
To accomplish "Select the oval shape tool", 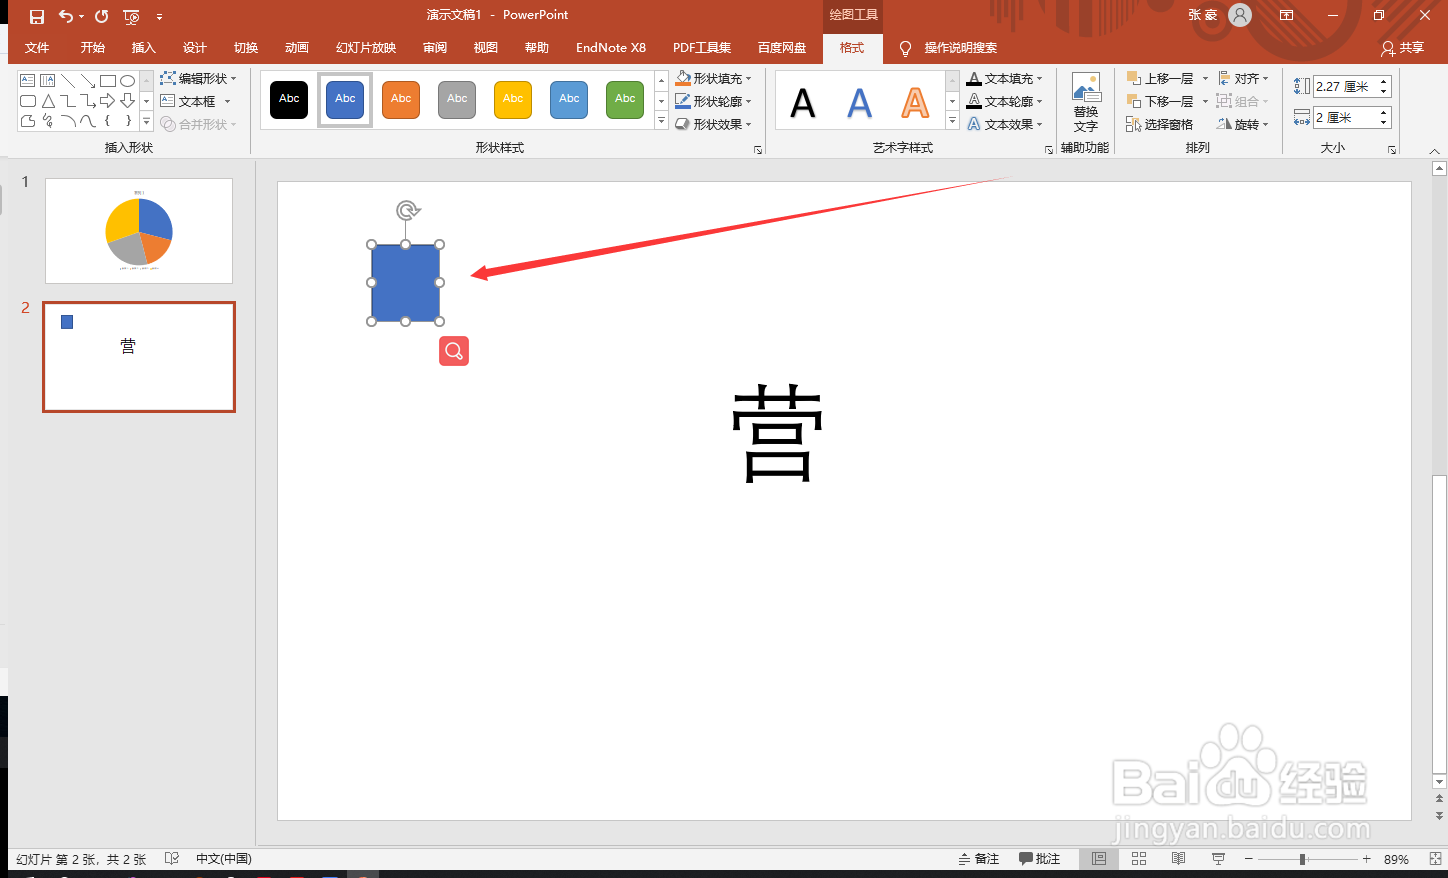I will coord(127,80).
